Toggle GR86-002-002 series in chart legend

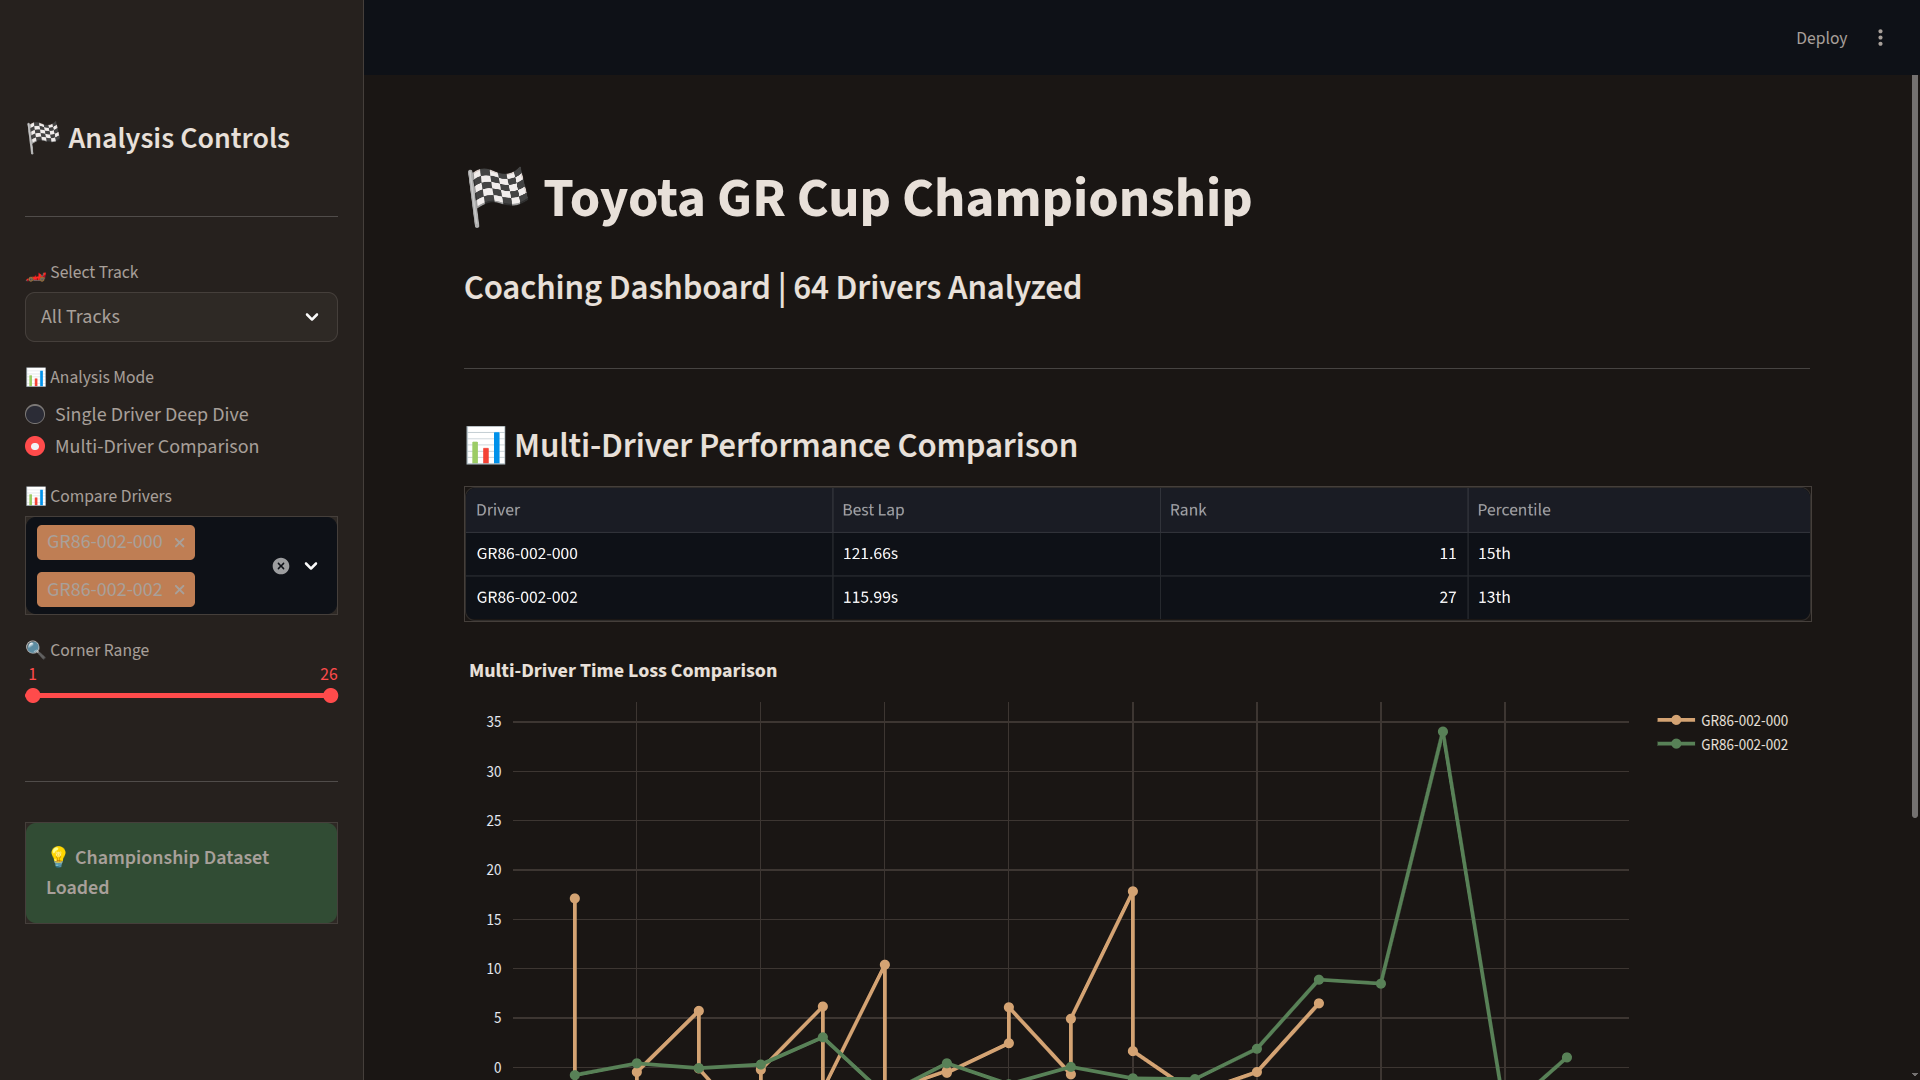[1743, 745]
